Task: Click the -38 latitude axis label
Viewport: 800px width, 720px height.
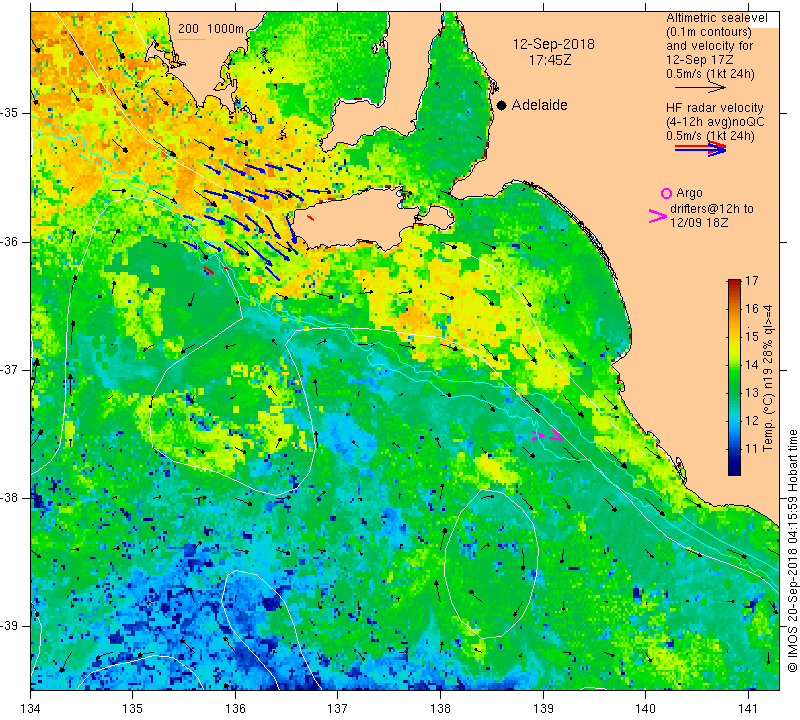Action: coord(9,498)
